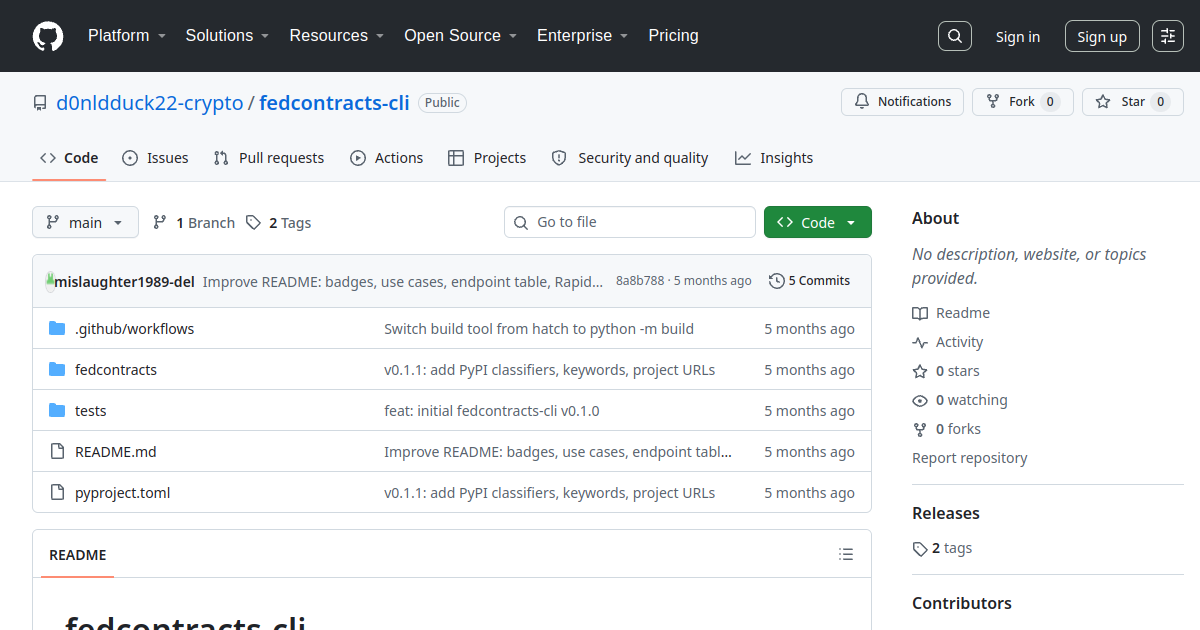Open commit hash 8a8b788
The image size is (1200, 630).
tap(640, 281)
